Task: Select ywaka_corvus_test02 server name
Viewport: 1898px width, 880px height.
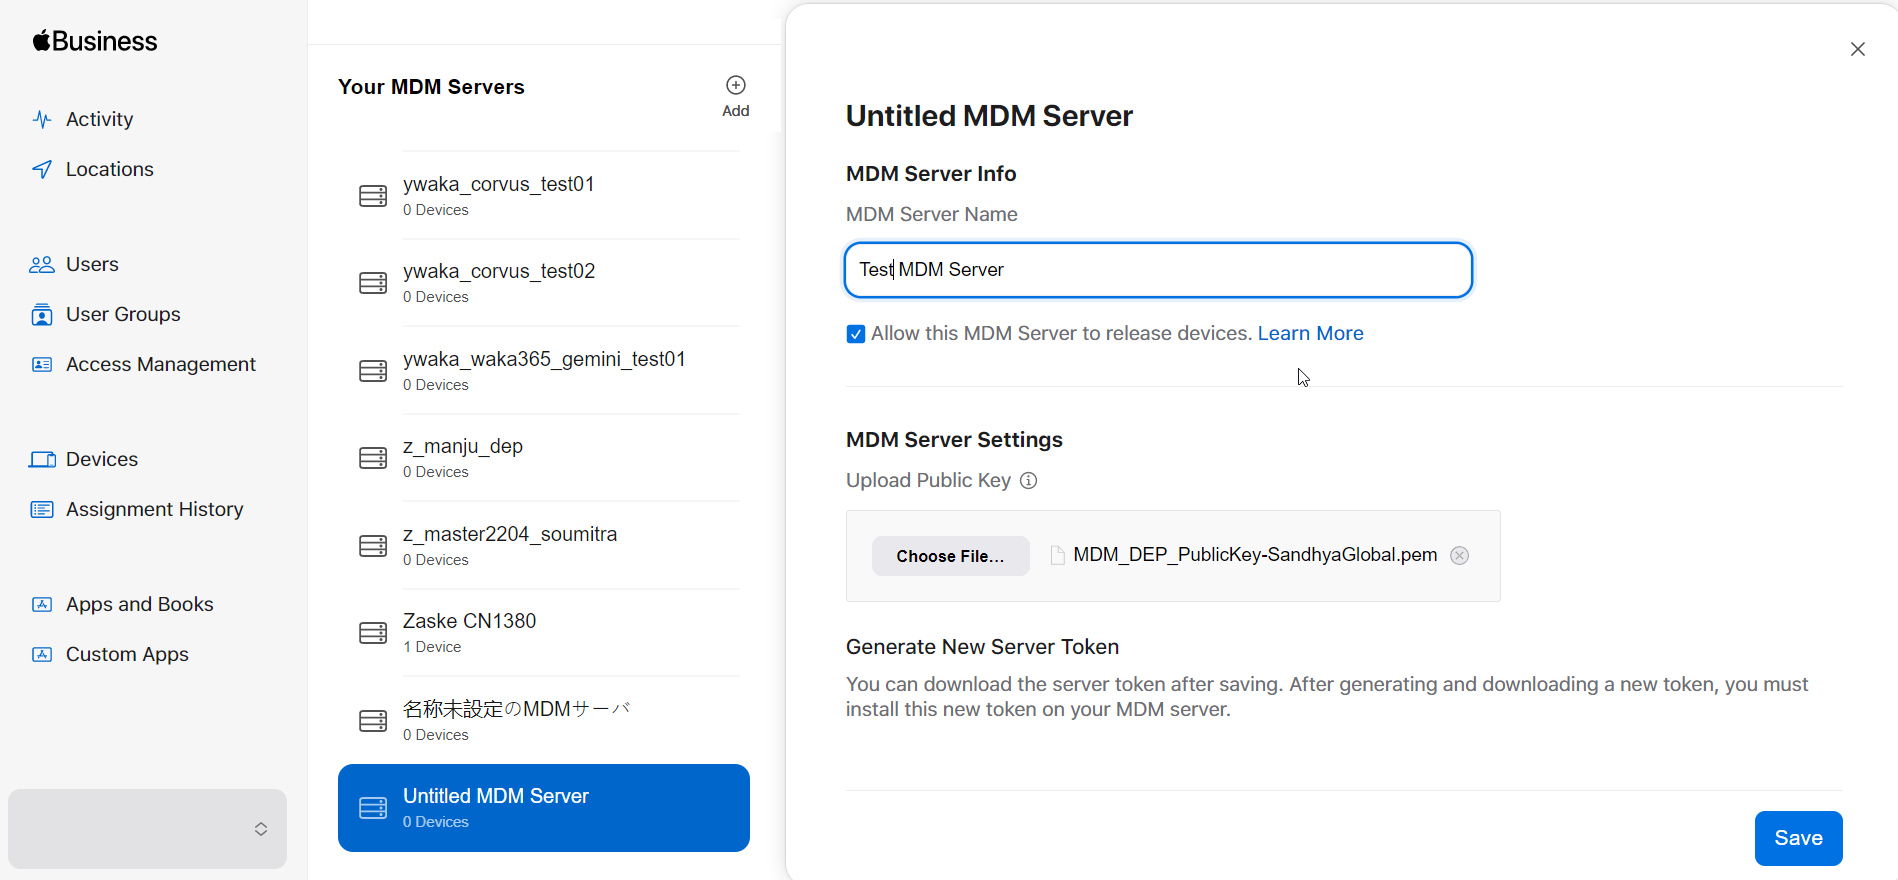Action: coord(499,271)
